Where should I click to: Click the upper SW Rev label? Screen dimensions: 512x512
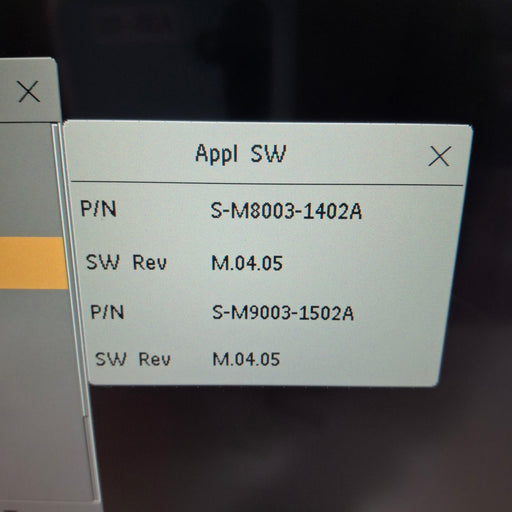point(126,262)
